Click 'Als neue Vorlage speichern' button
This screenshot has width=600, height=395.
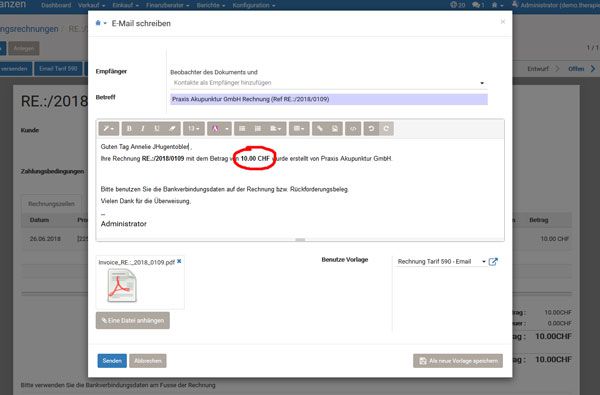[458, 361]
